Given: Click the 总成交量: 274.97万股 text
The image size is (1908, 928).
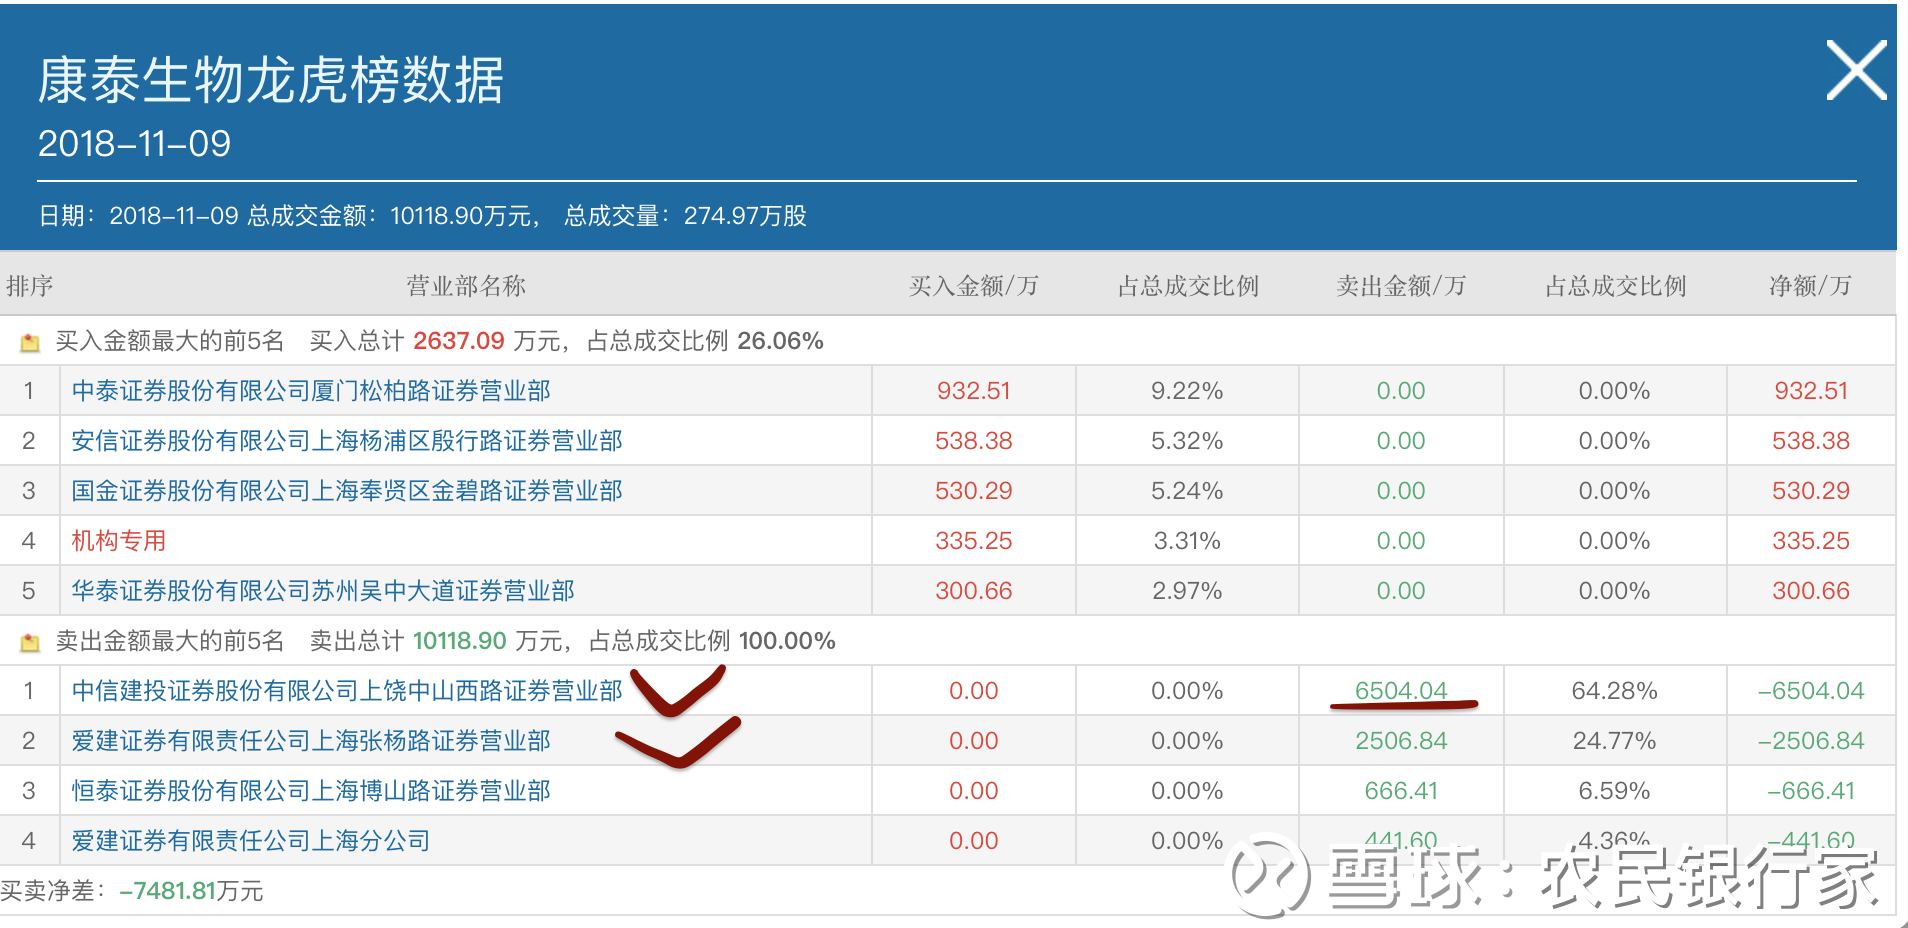Looking at the screenshot, I should (685, 216).
